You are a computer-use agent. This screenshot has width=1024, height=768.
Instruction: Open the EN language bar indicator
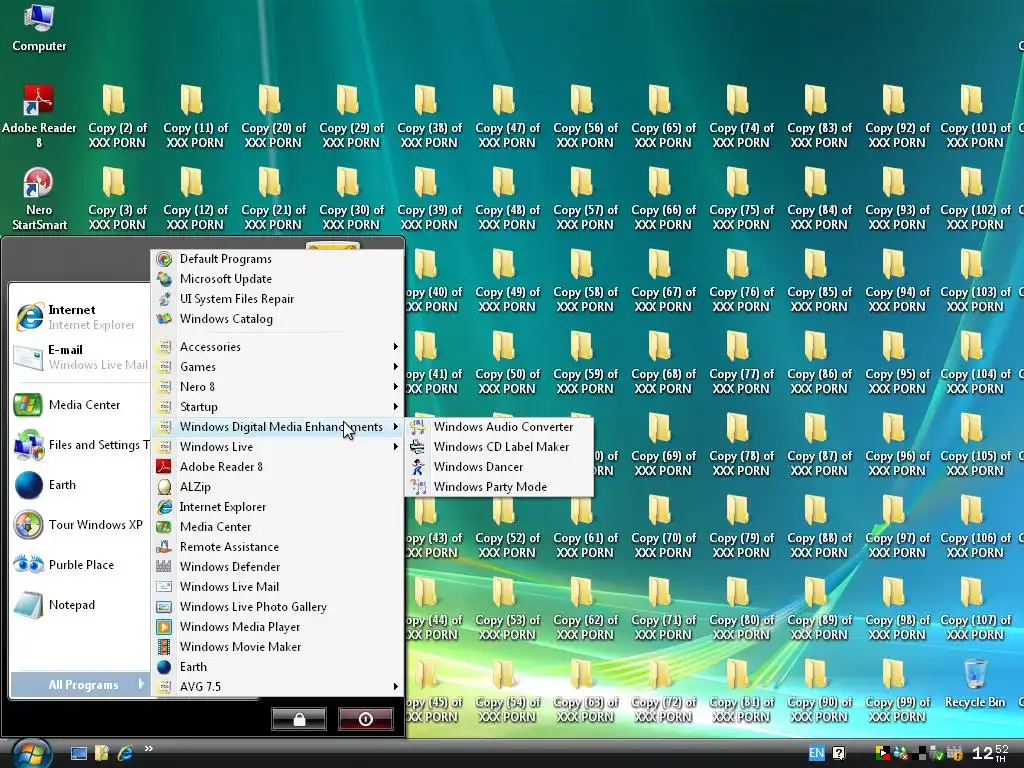pyautogui.click(x=816, y=753)
